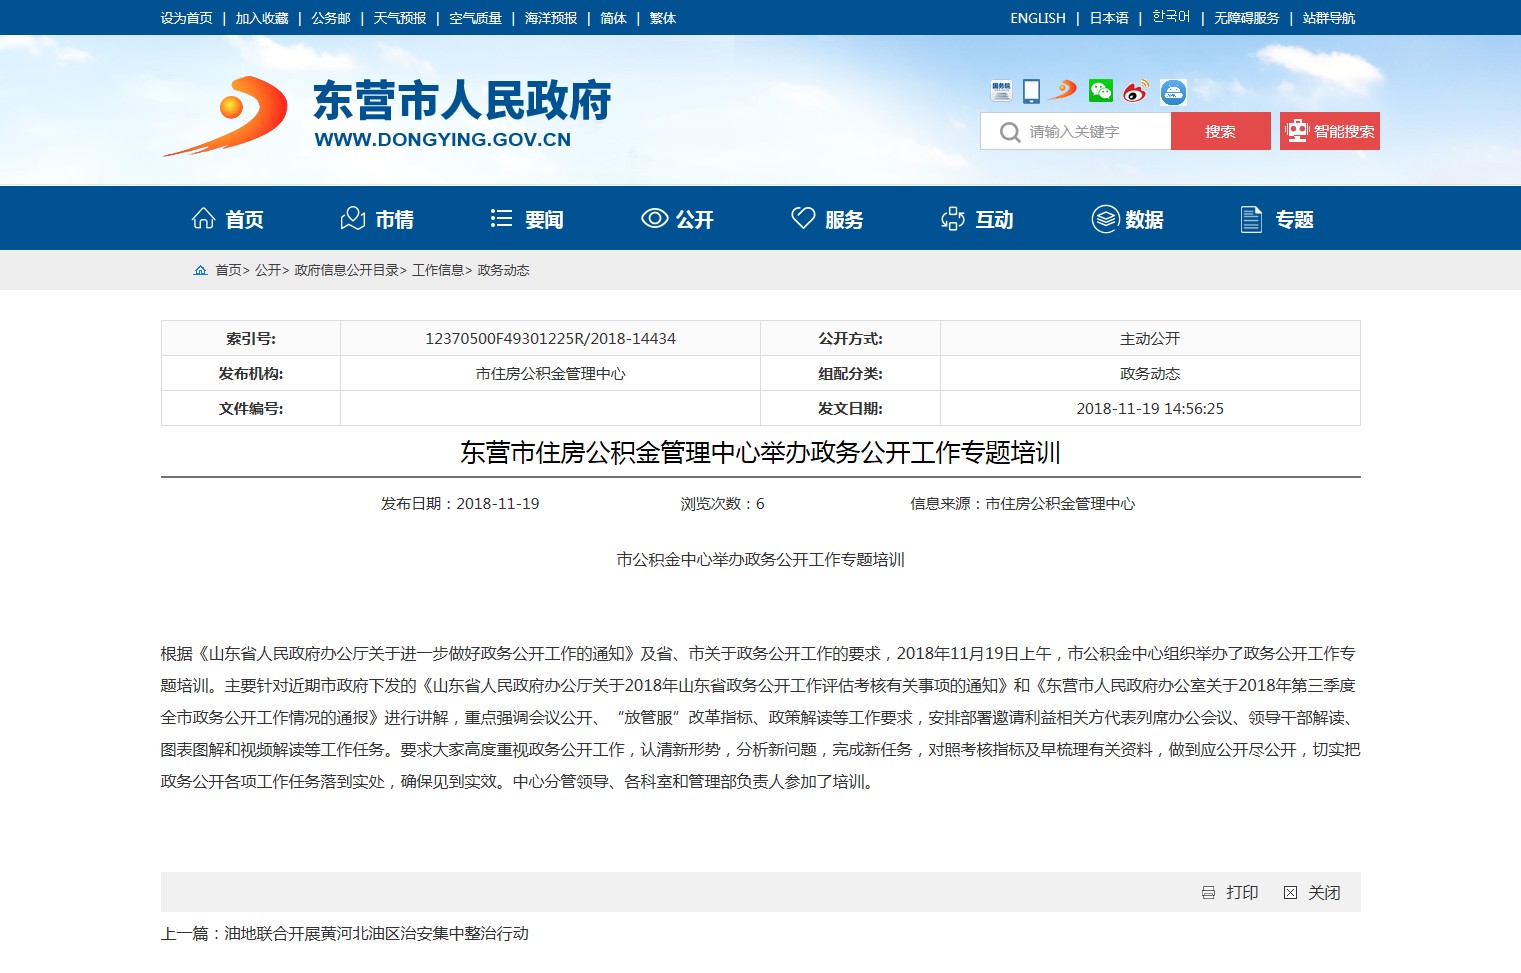Click the home icon in breadcrumb
This screenshot has width=1521, height=973.
pos(200,270)
